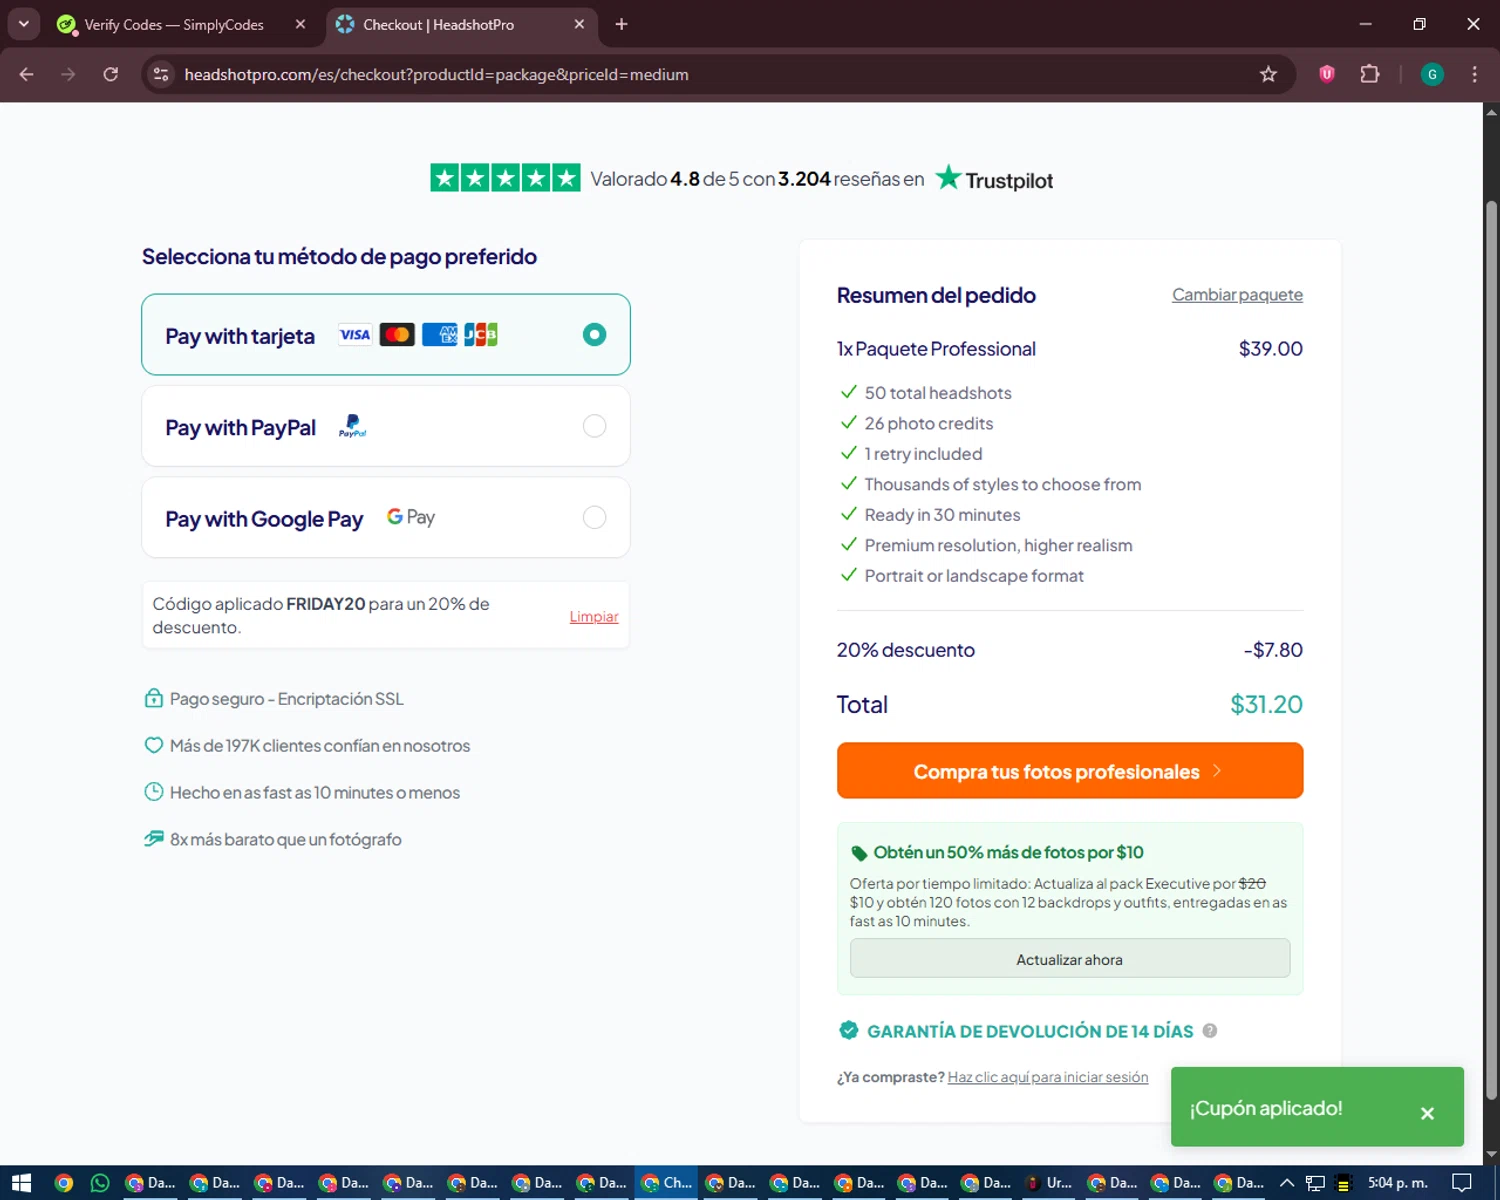Click the G Pay logo
This screenshot has height=1200, width=1500.
411,517
